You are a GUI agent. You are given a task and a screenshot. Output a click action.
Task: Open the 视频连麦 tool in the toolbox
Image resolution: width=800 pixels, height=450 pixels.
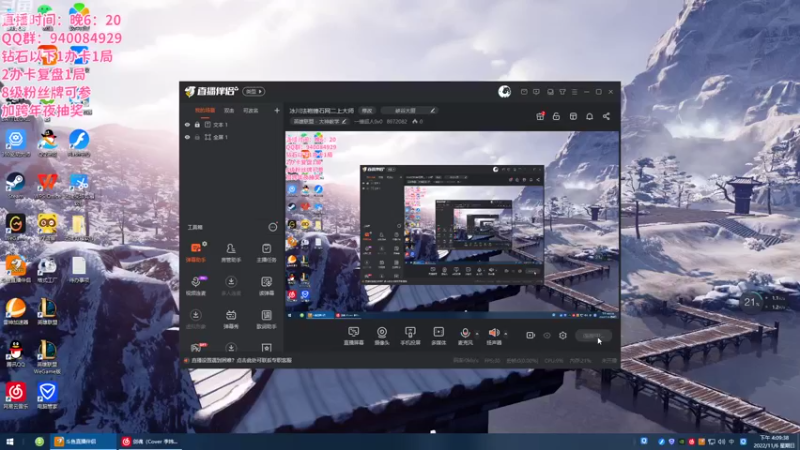[195, 286]
